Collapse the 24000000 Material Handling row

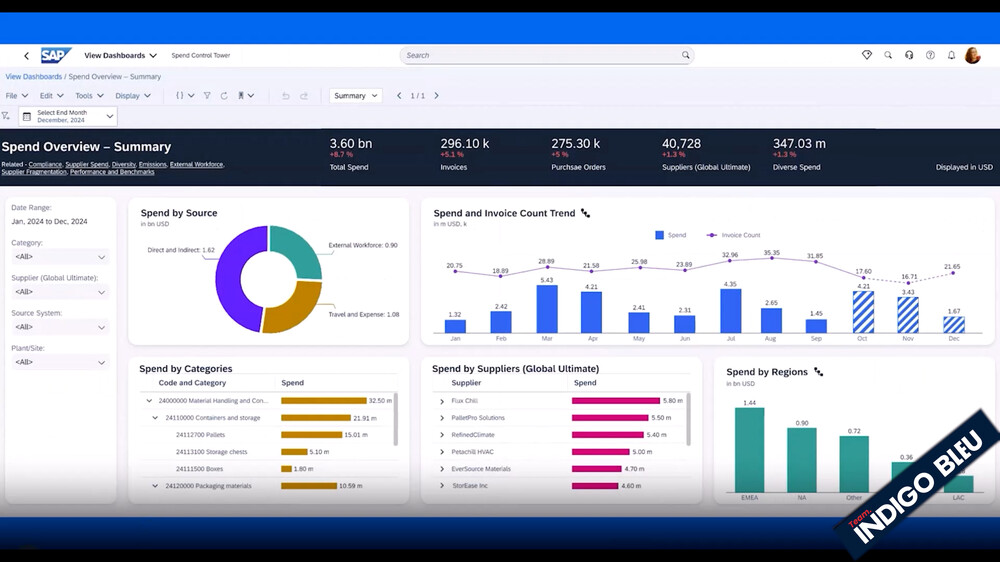pos(149,401)
